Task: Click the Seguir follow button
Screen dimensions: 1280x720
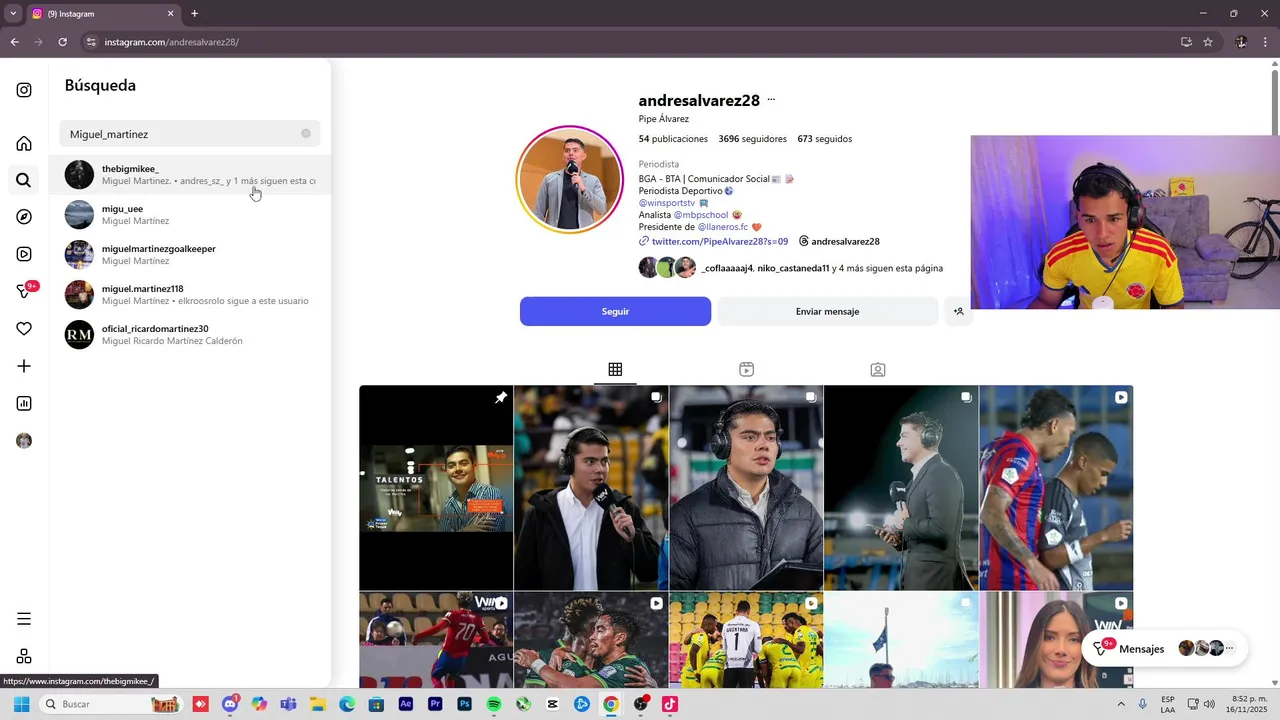Action: (x=615, y=311)
